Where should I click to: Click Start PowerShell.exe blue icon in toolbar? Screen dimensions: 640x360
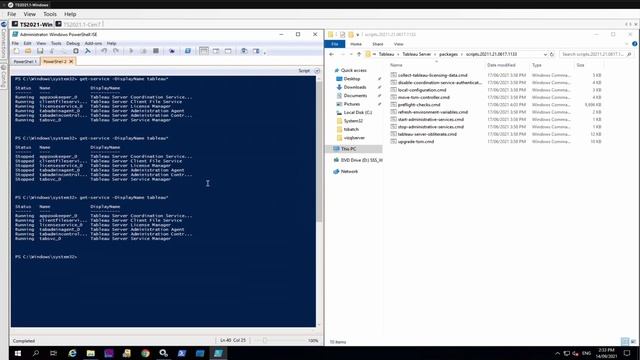pos(188,51)
